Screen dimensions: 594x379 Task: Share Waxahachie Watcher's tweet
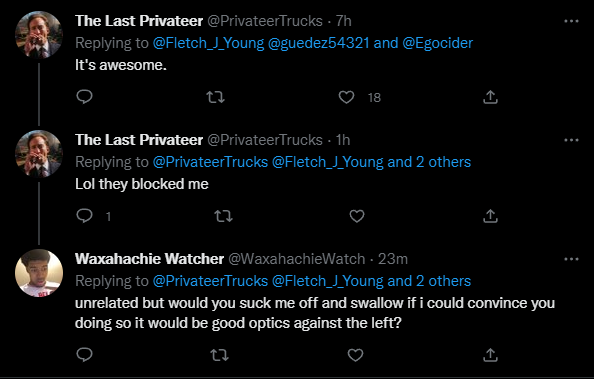click(x=490, y=355)
